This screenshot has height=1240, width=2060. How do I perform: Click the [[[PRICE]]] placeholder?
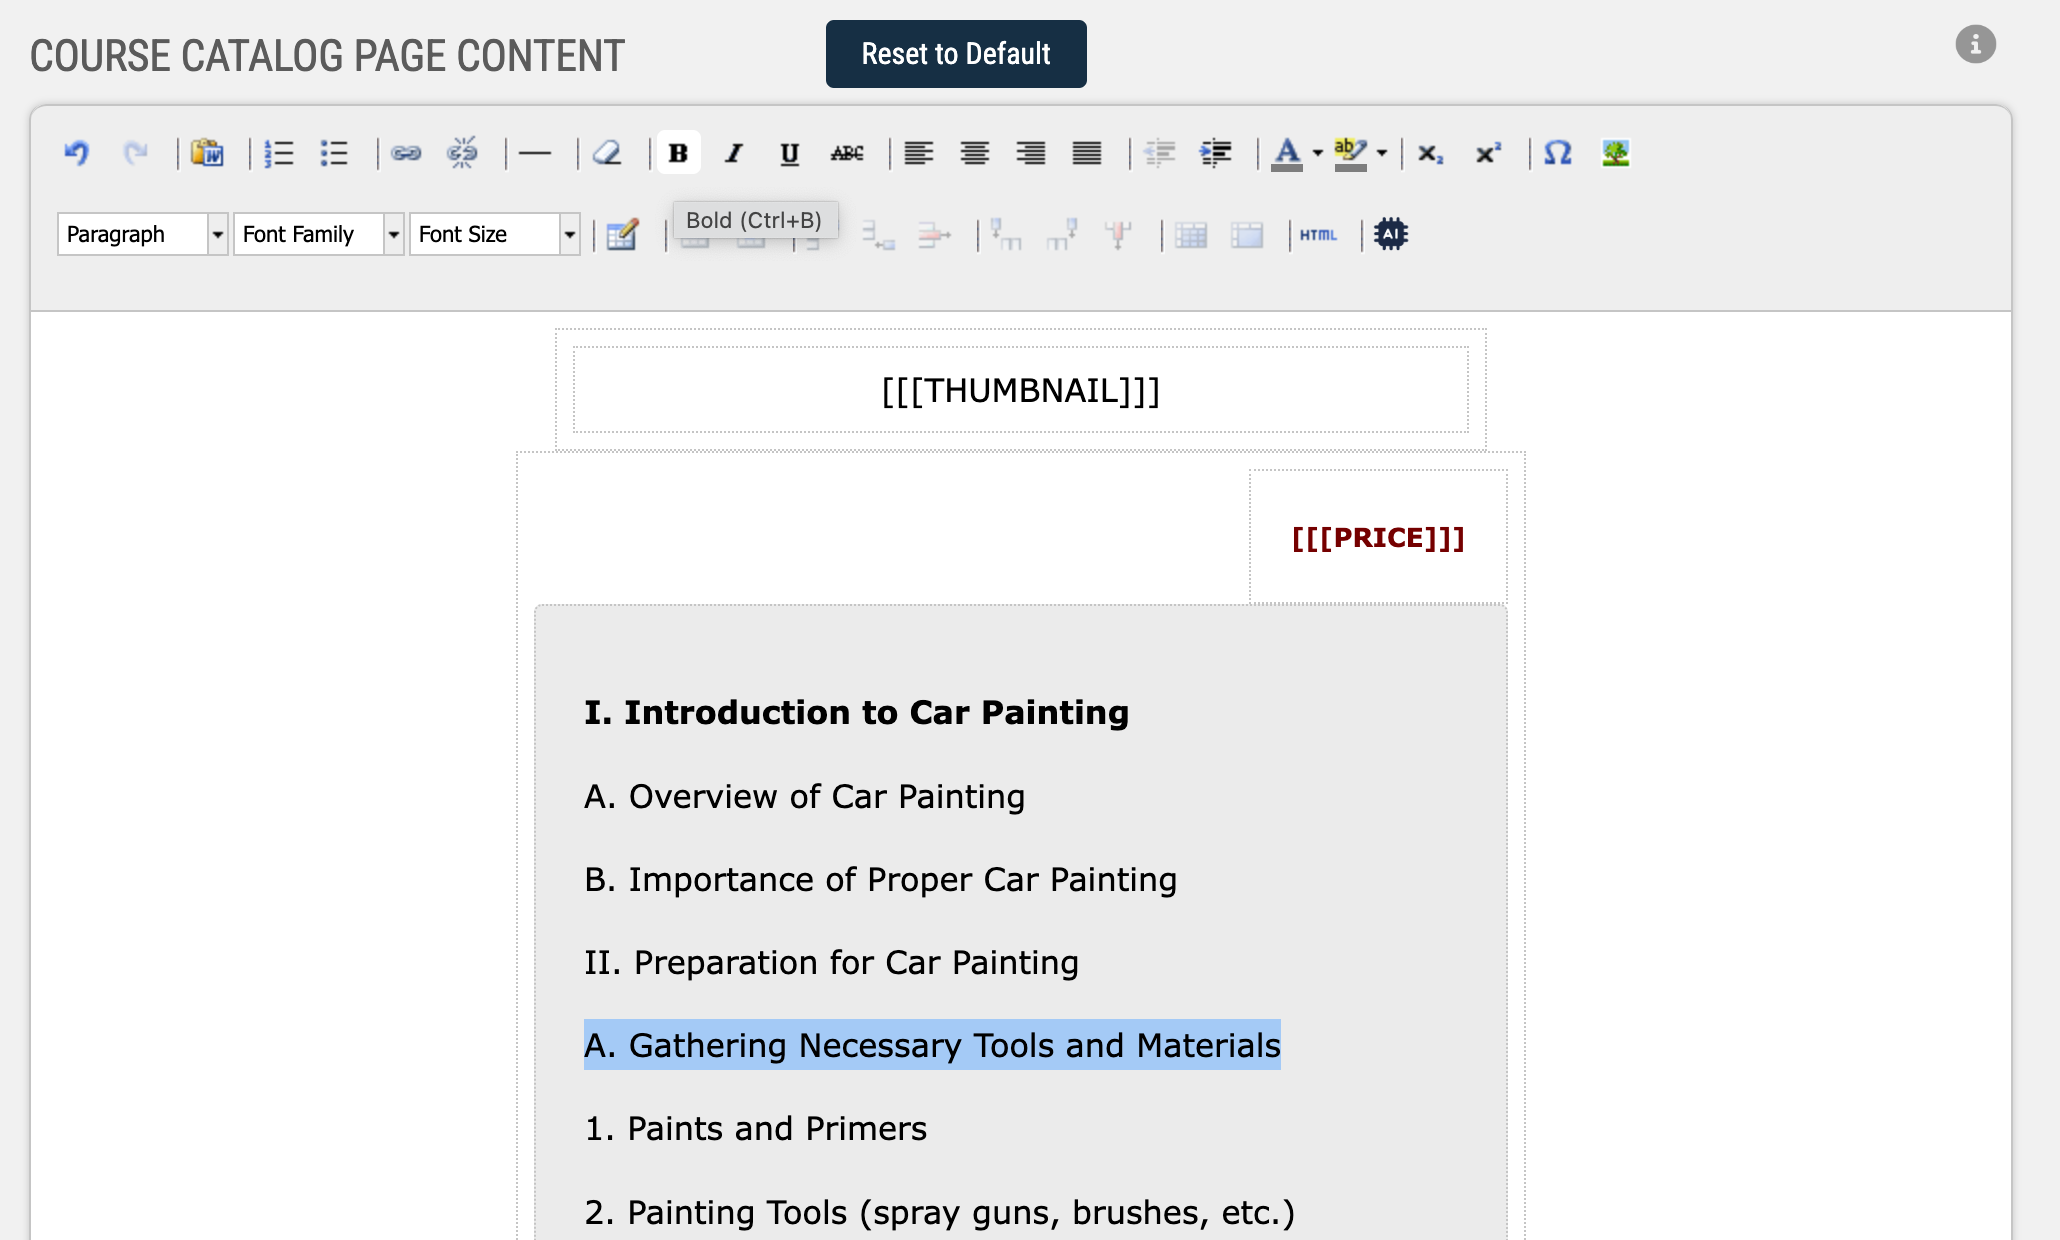[1378, 538]
